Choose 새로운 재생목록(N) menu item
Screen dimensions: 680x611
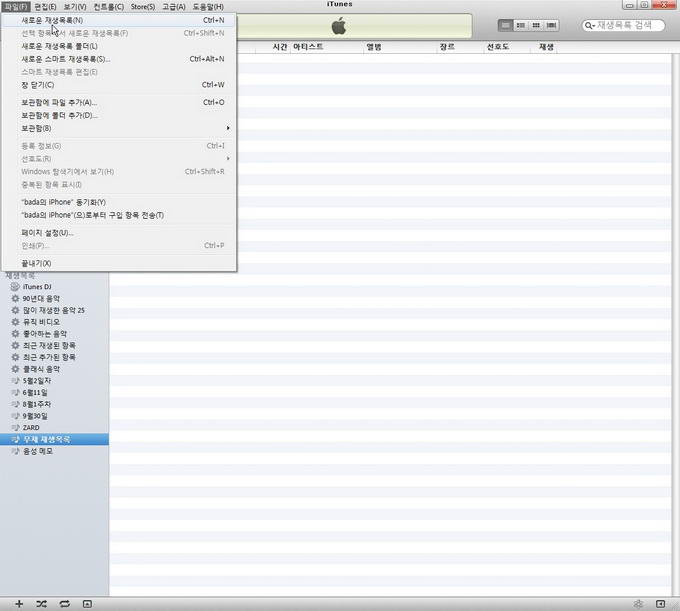119,20
